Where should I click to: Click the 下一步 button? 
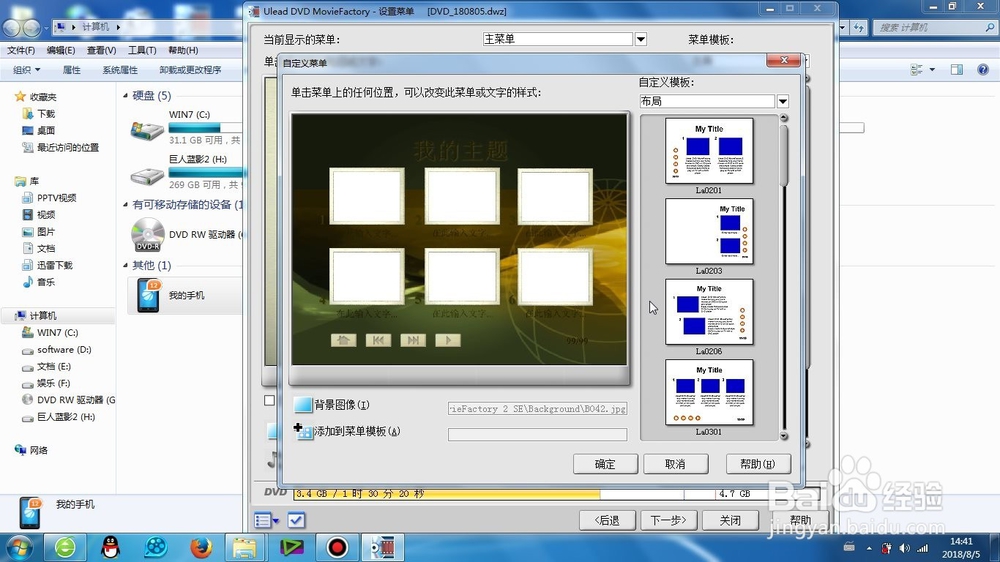668,521
